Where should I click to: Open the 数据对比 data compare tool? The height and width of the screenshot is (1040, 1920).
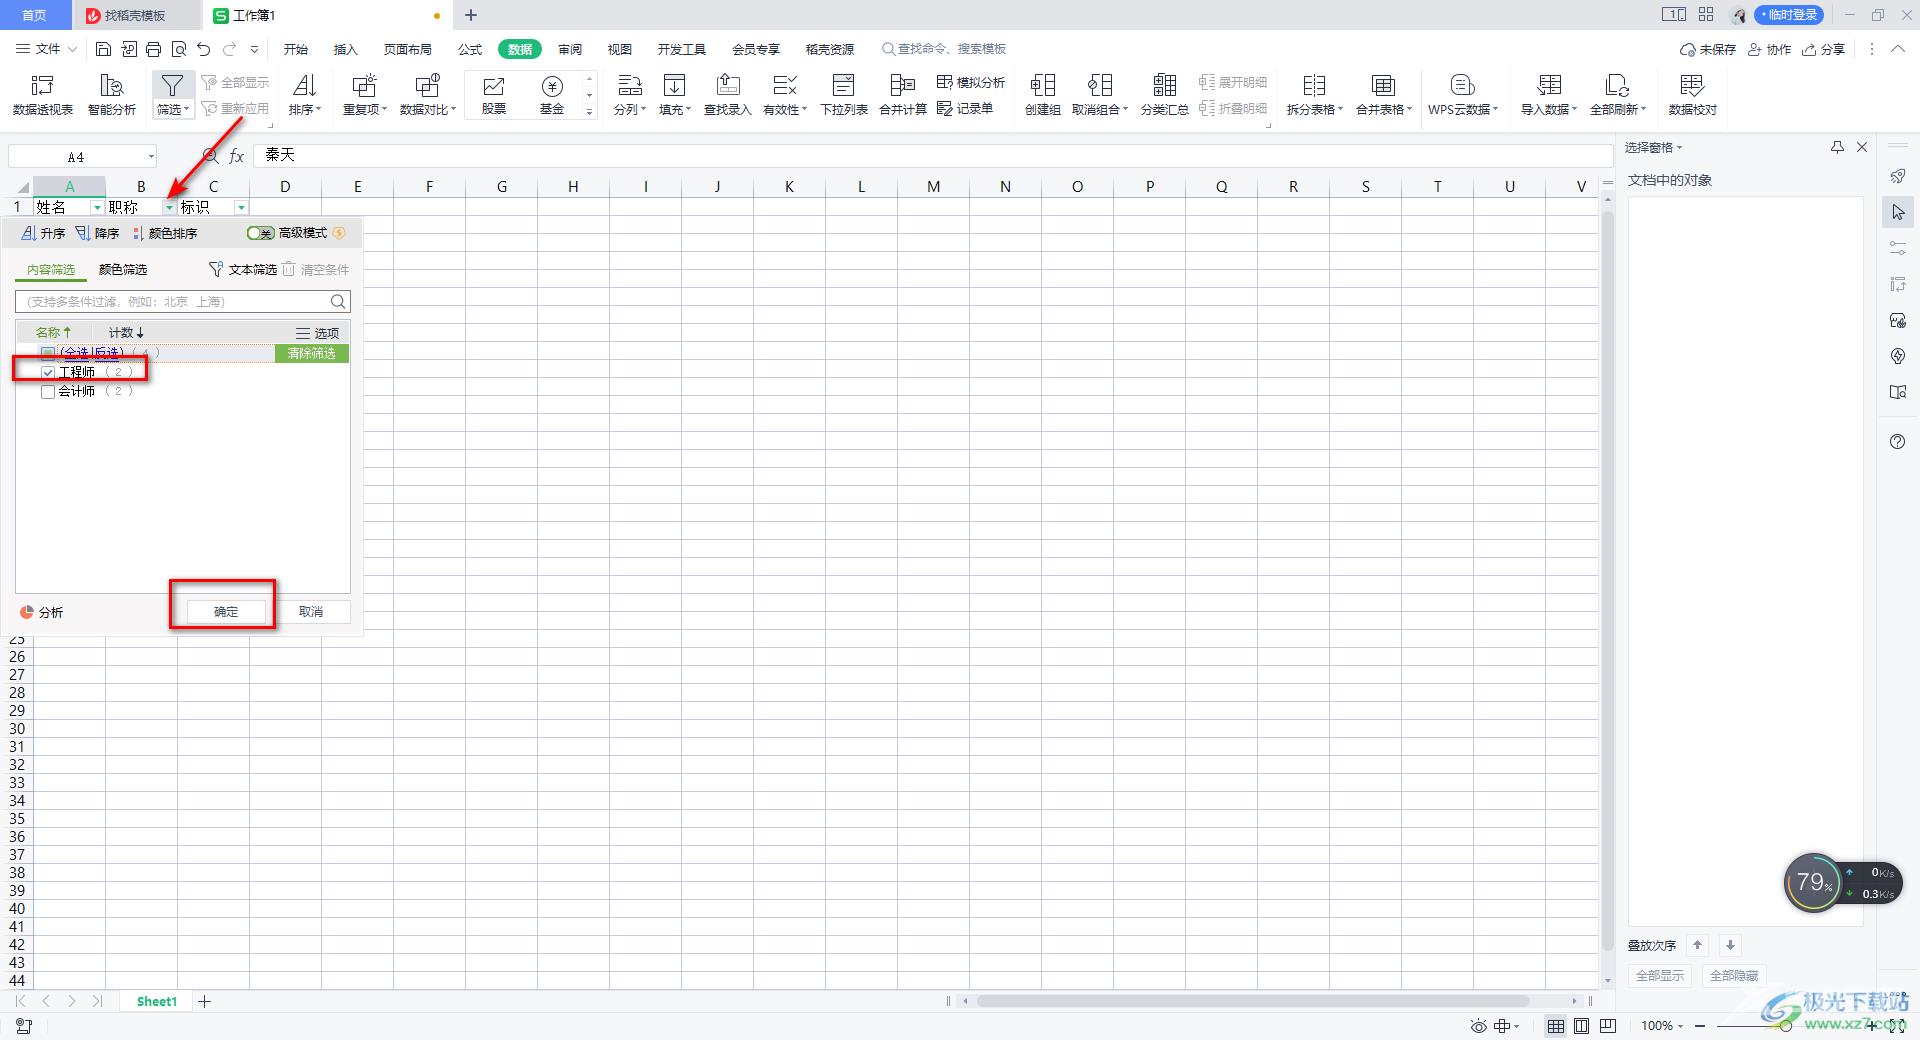click(428, 95)
